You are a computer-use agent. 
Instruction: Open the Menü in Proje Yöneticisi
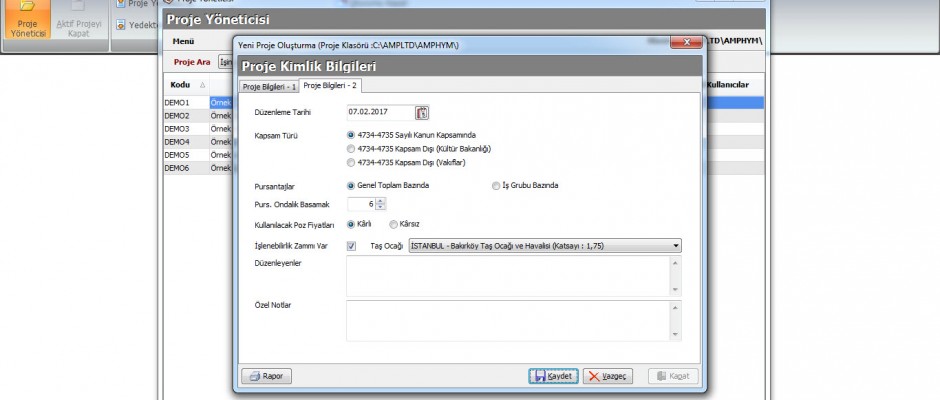pyautogui.click(x=183, y=41)
